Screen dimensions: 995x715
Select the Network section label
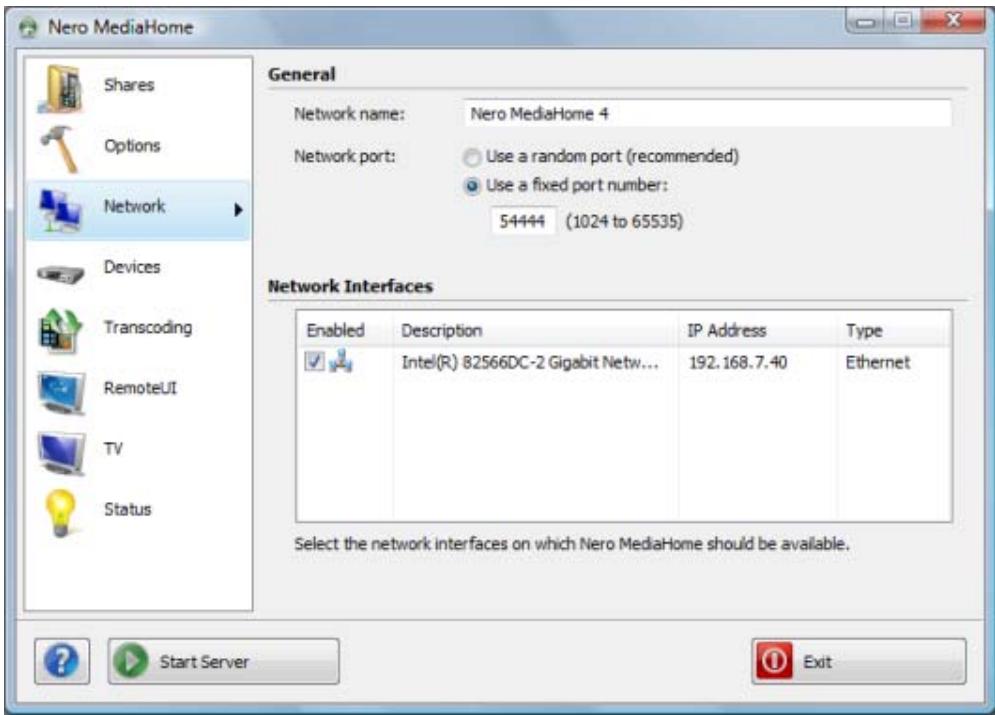(x=135, y=206)
